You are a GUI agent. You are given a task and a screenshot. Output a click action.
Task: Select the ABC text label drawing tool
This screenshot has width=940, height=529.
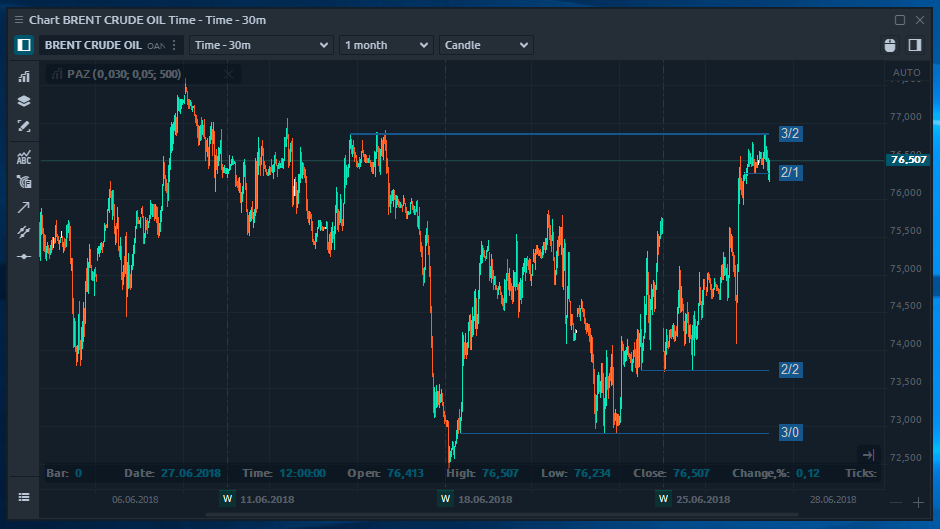(x=24, y=157)
